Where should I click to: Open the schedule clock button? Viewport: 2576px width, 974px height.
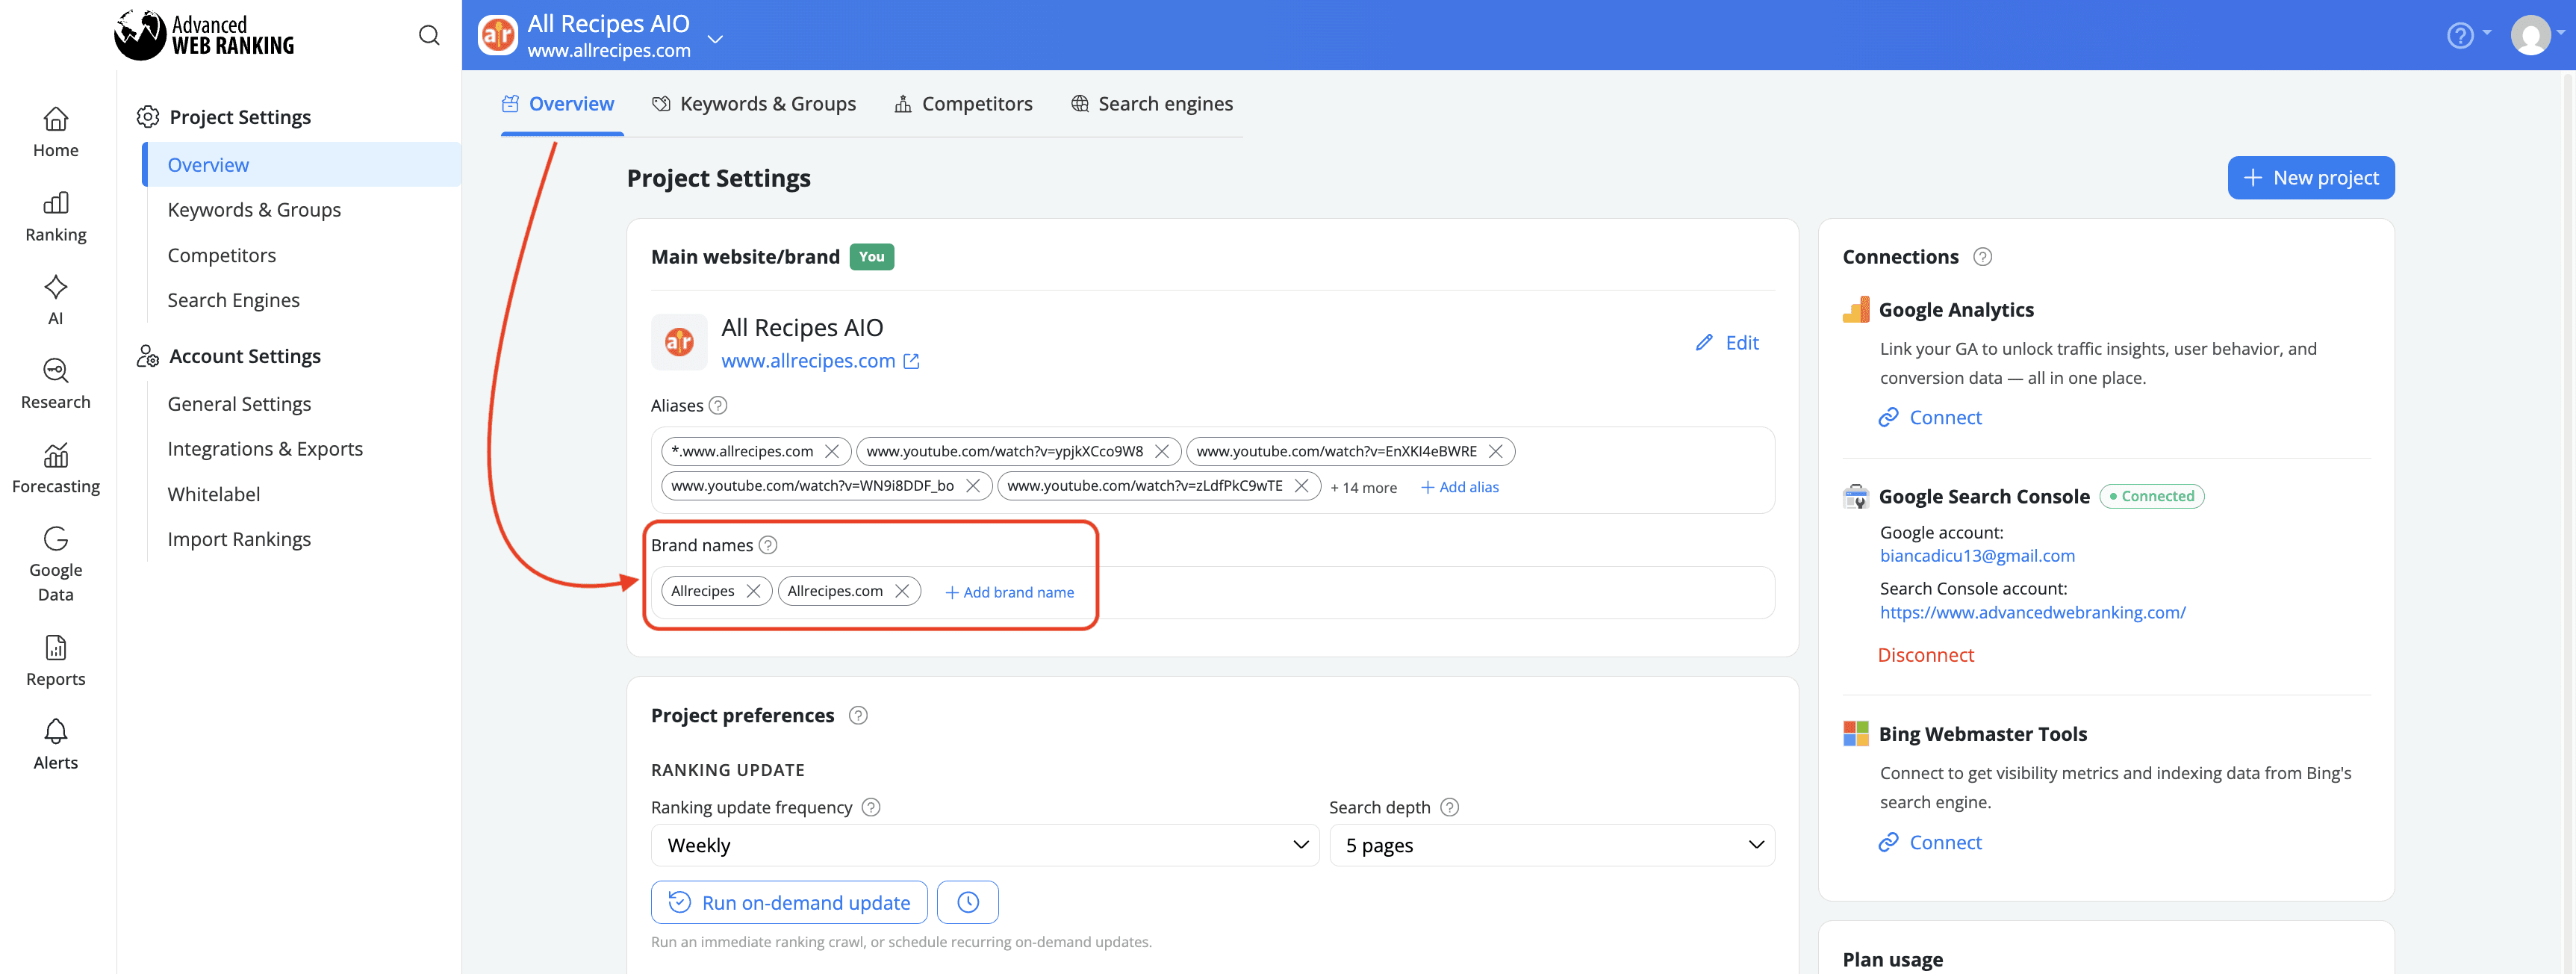[968, 903]
